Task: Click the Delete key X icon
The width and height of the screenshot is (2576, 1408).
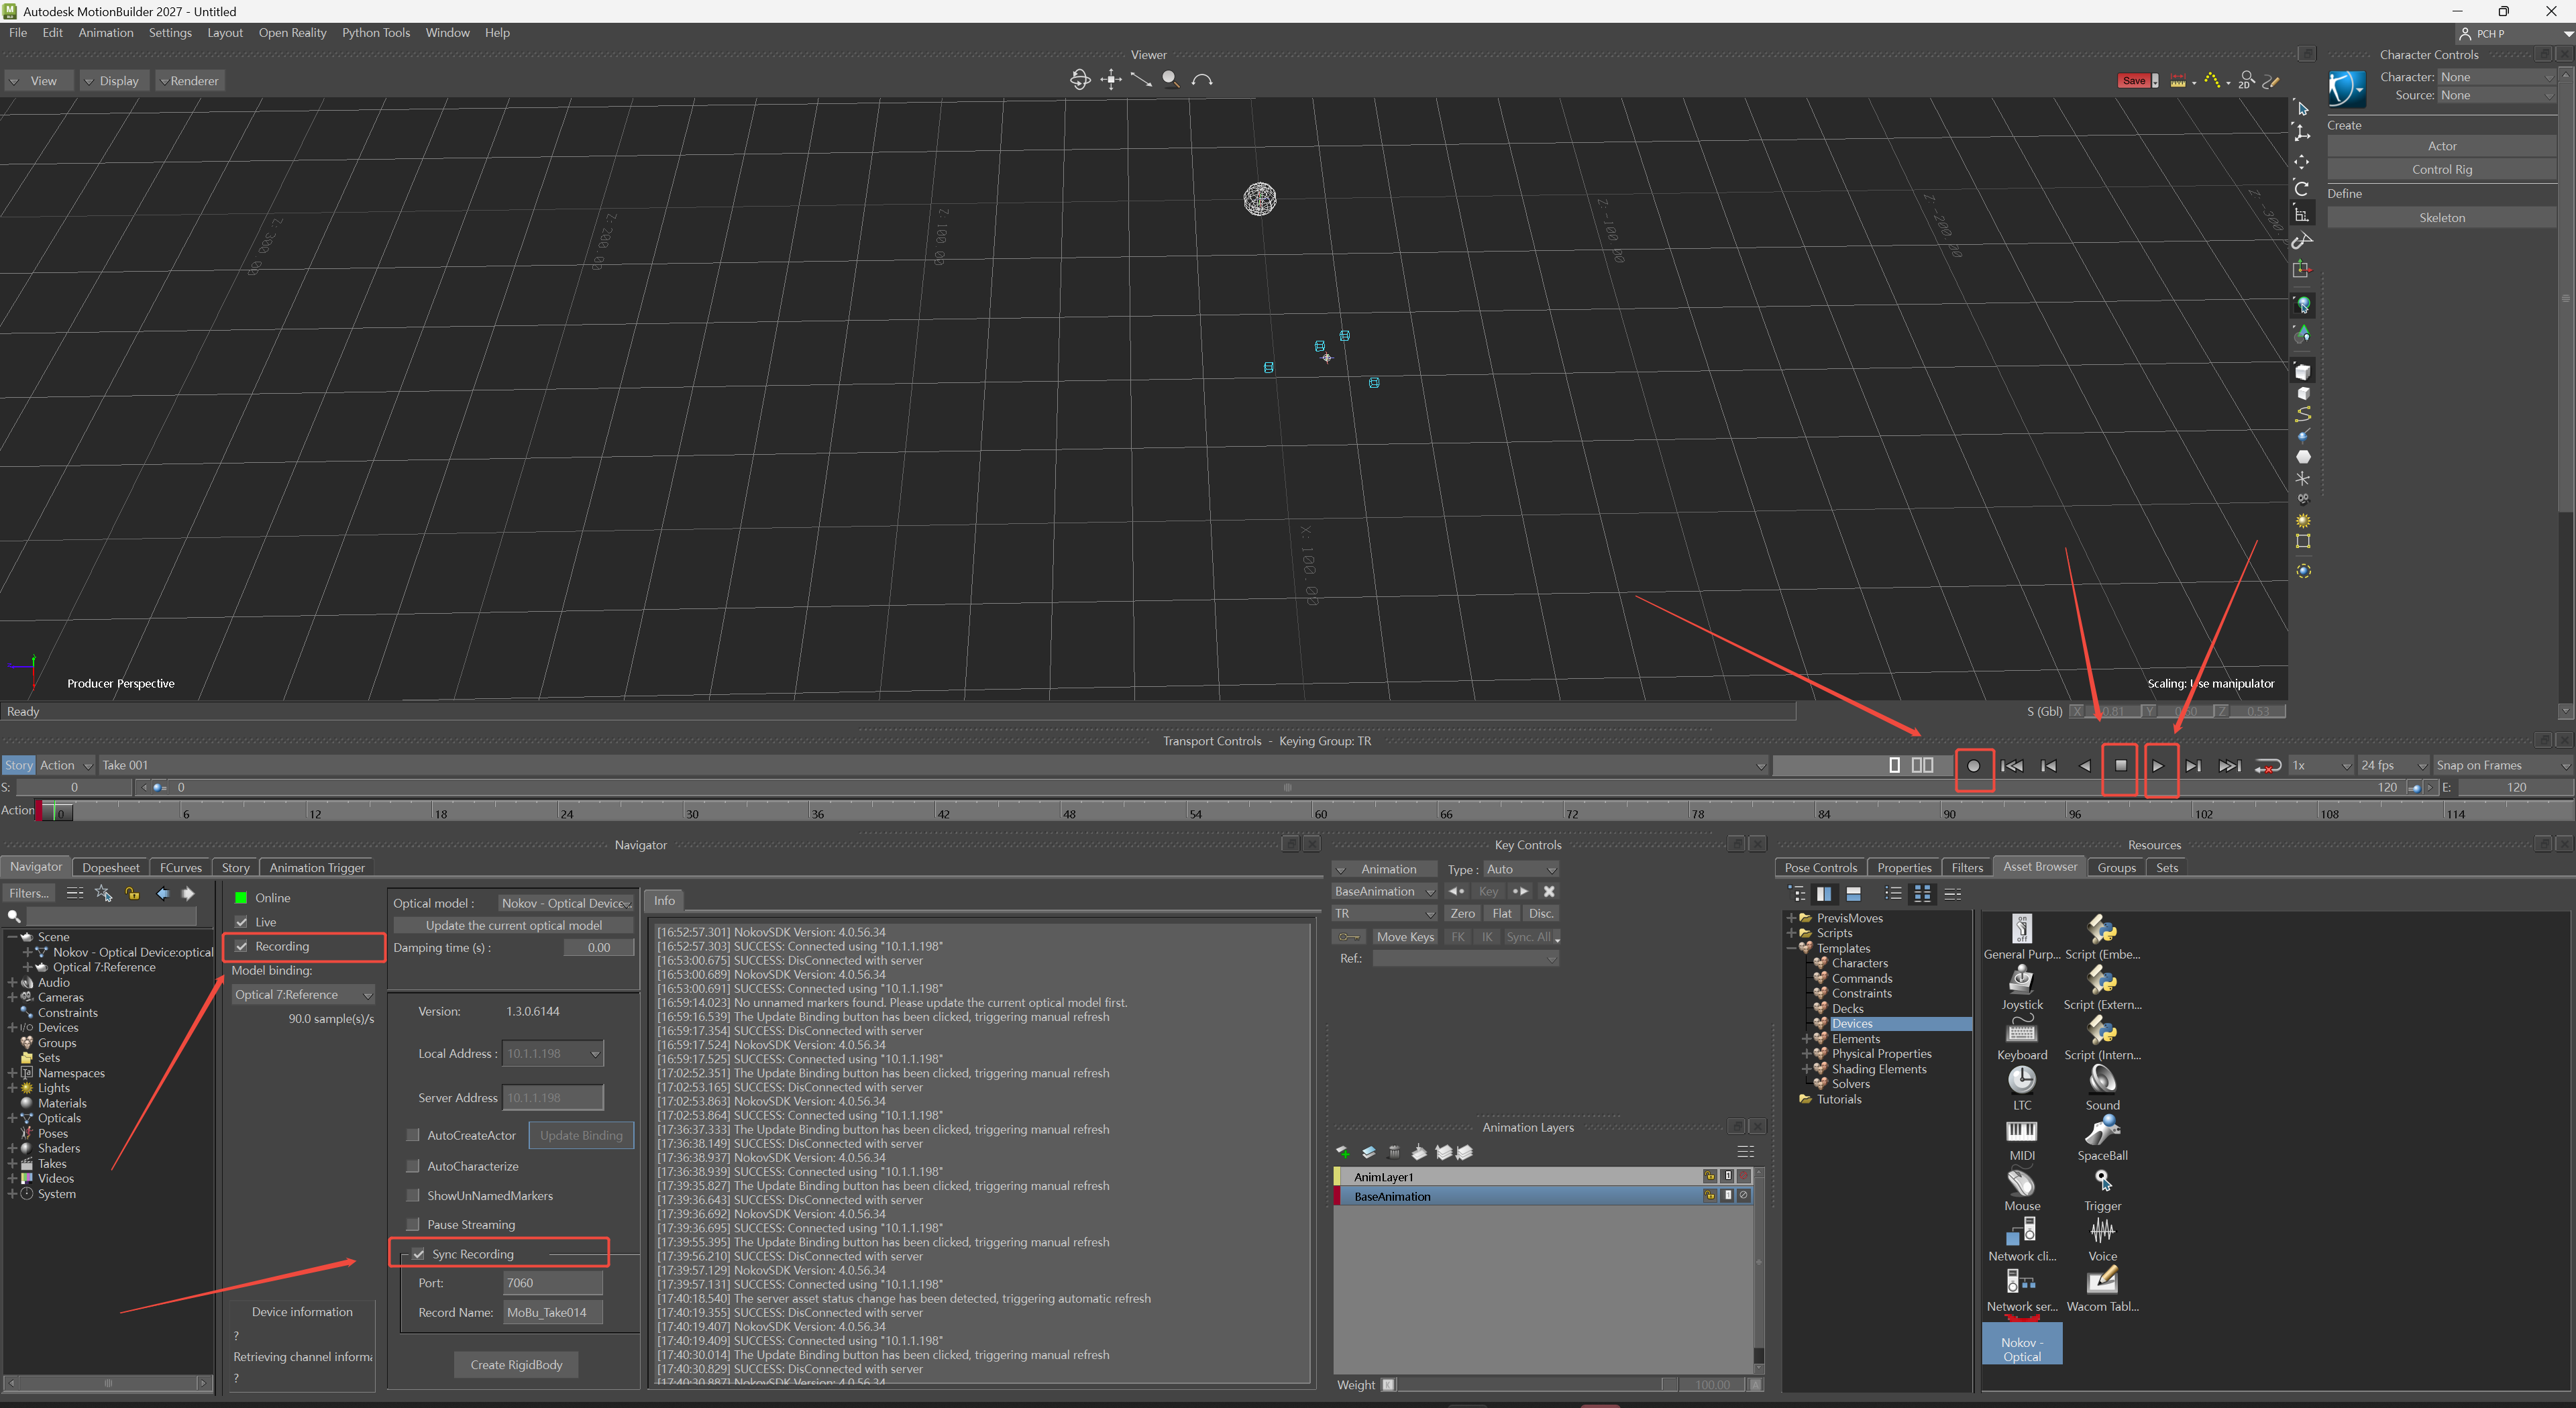Action: coord(1548,891)
